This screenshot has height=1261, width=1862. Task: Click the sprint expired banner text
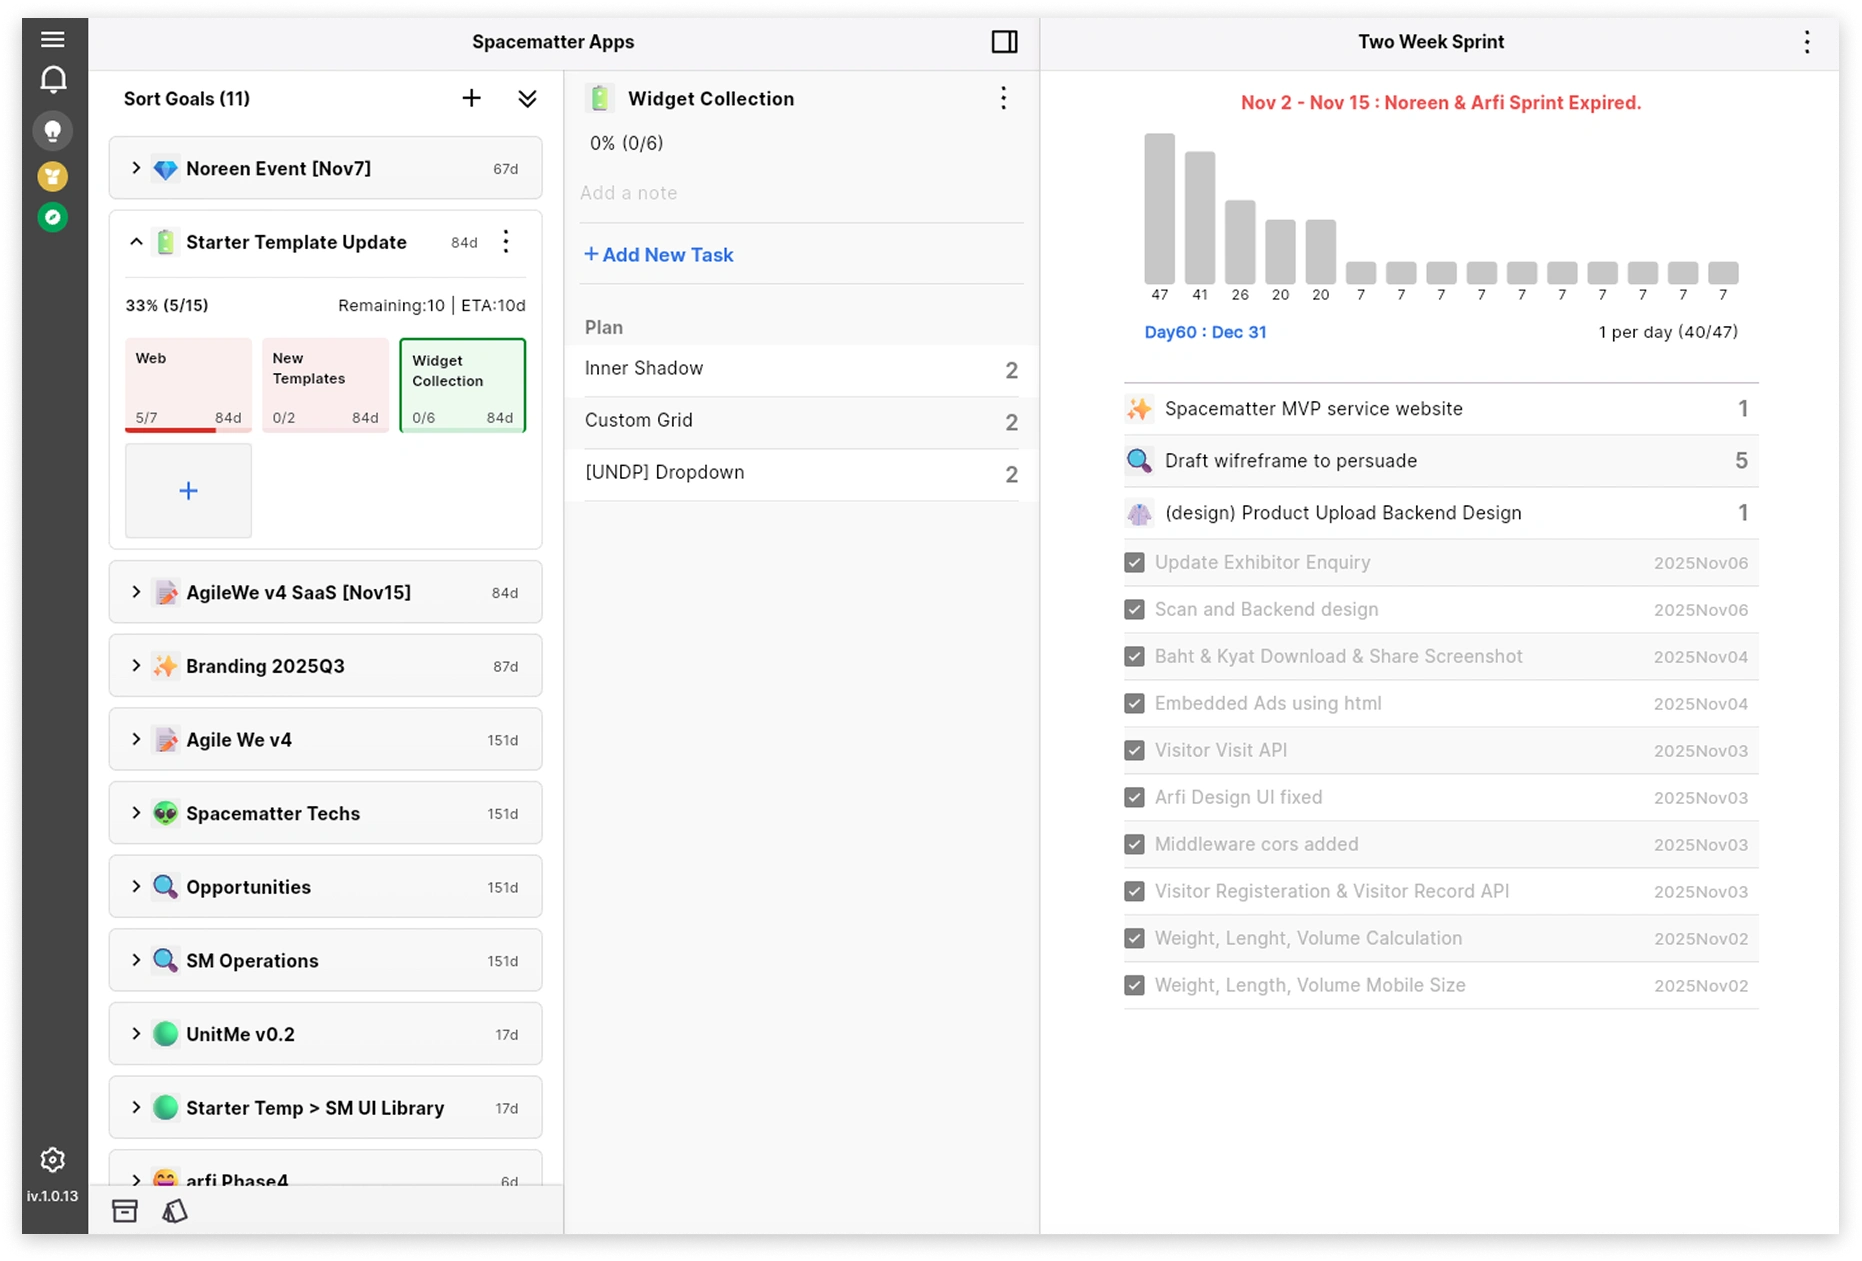pos(1441,103)
